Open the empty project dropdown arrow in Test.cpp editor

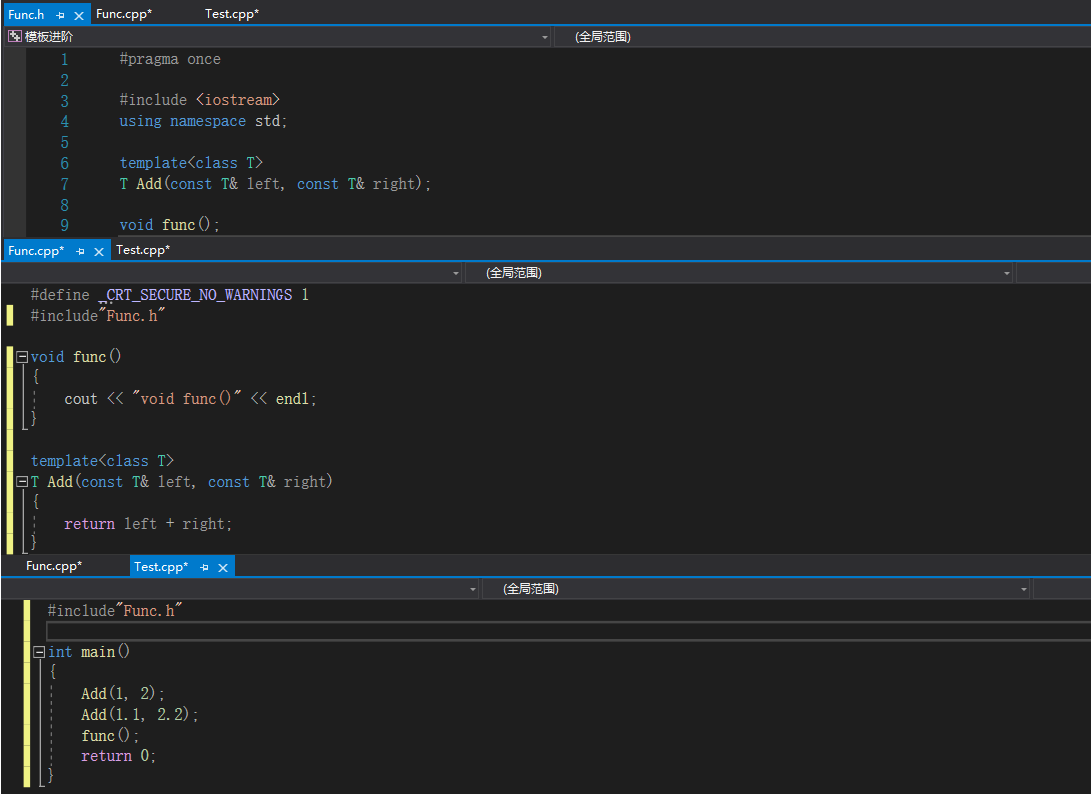click(x=472, y=589)
